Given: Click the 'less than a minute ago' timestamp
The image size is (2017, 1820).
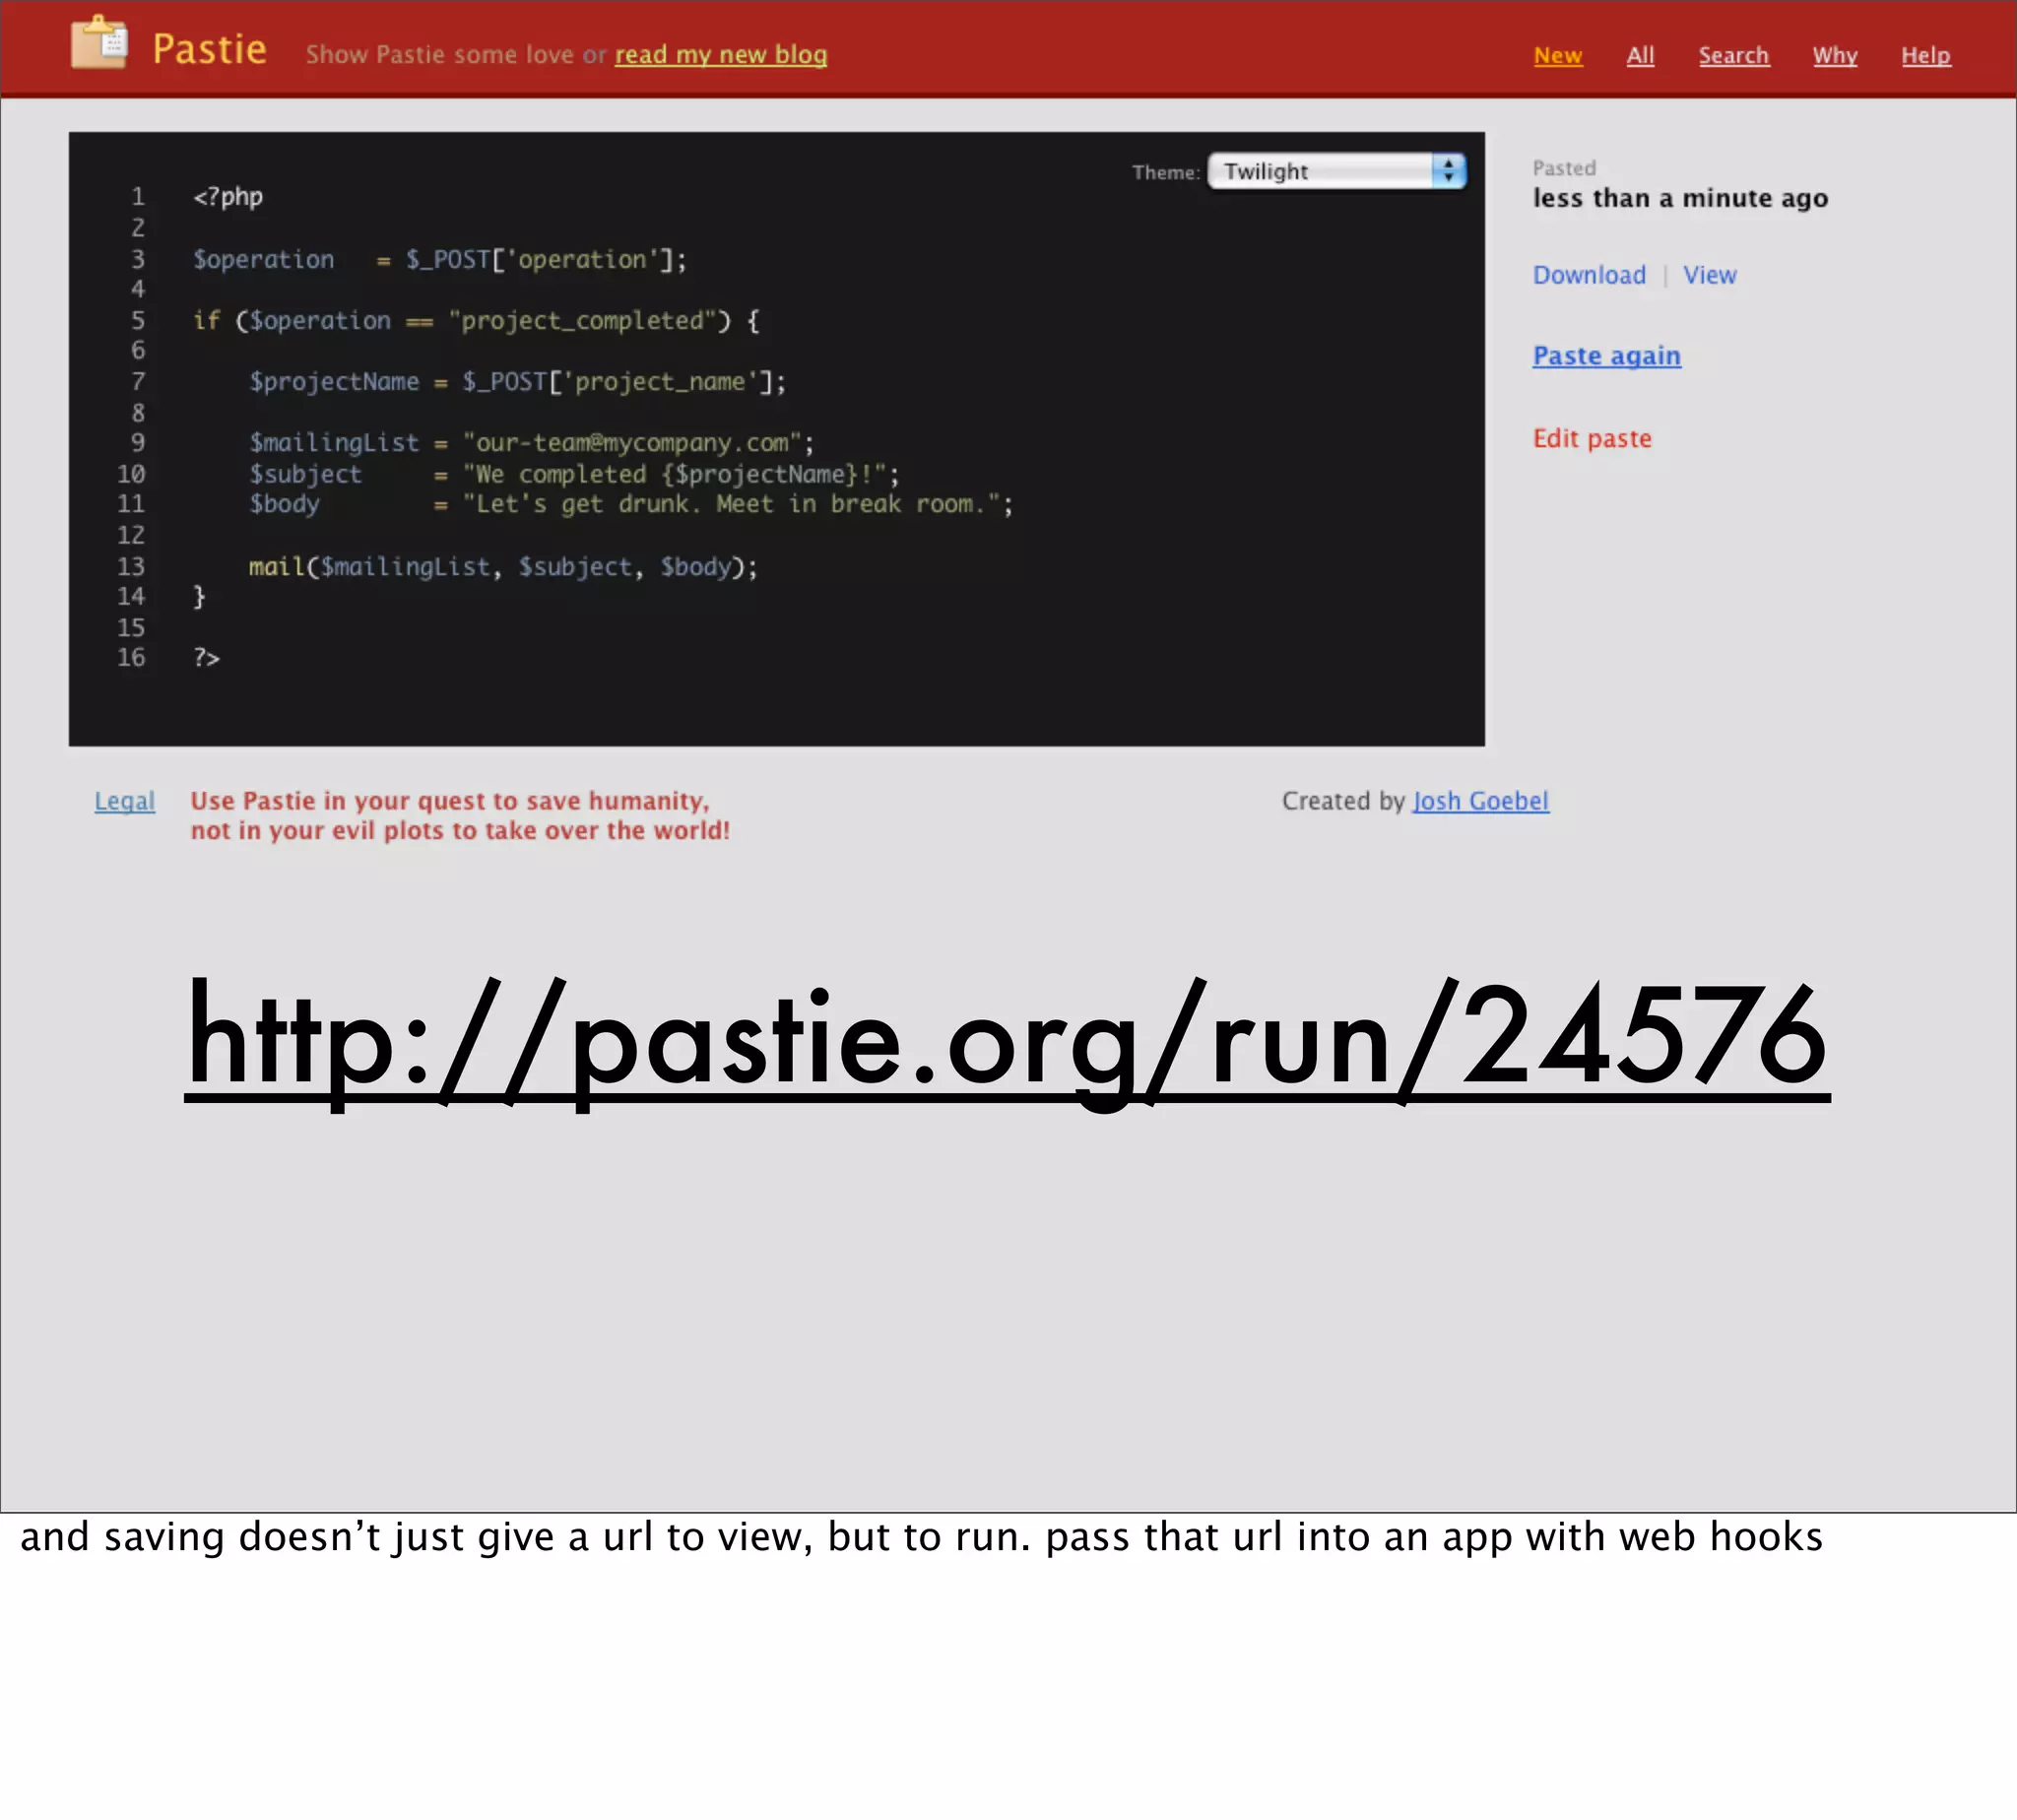Looking at the screenshot, I should pyautogui.click(x=1680, y=198).
